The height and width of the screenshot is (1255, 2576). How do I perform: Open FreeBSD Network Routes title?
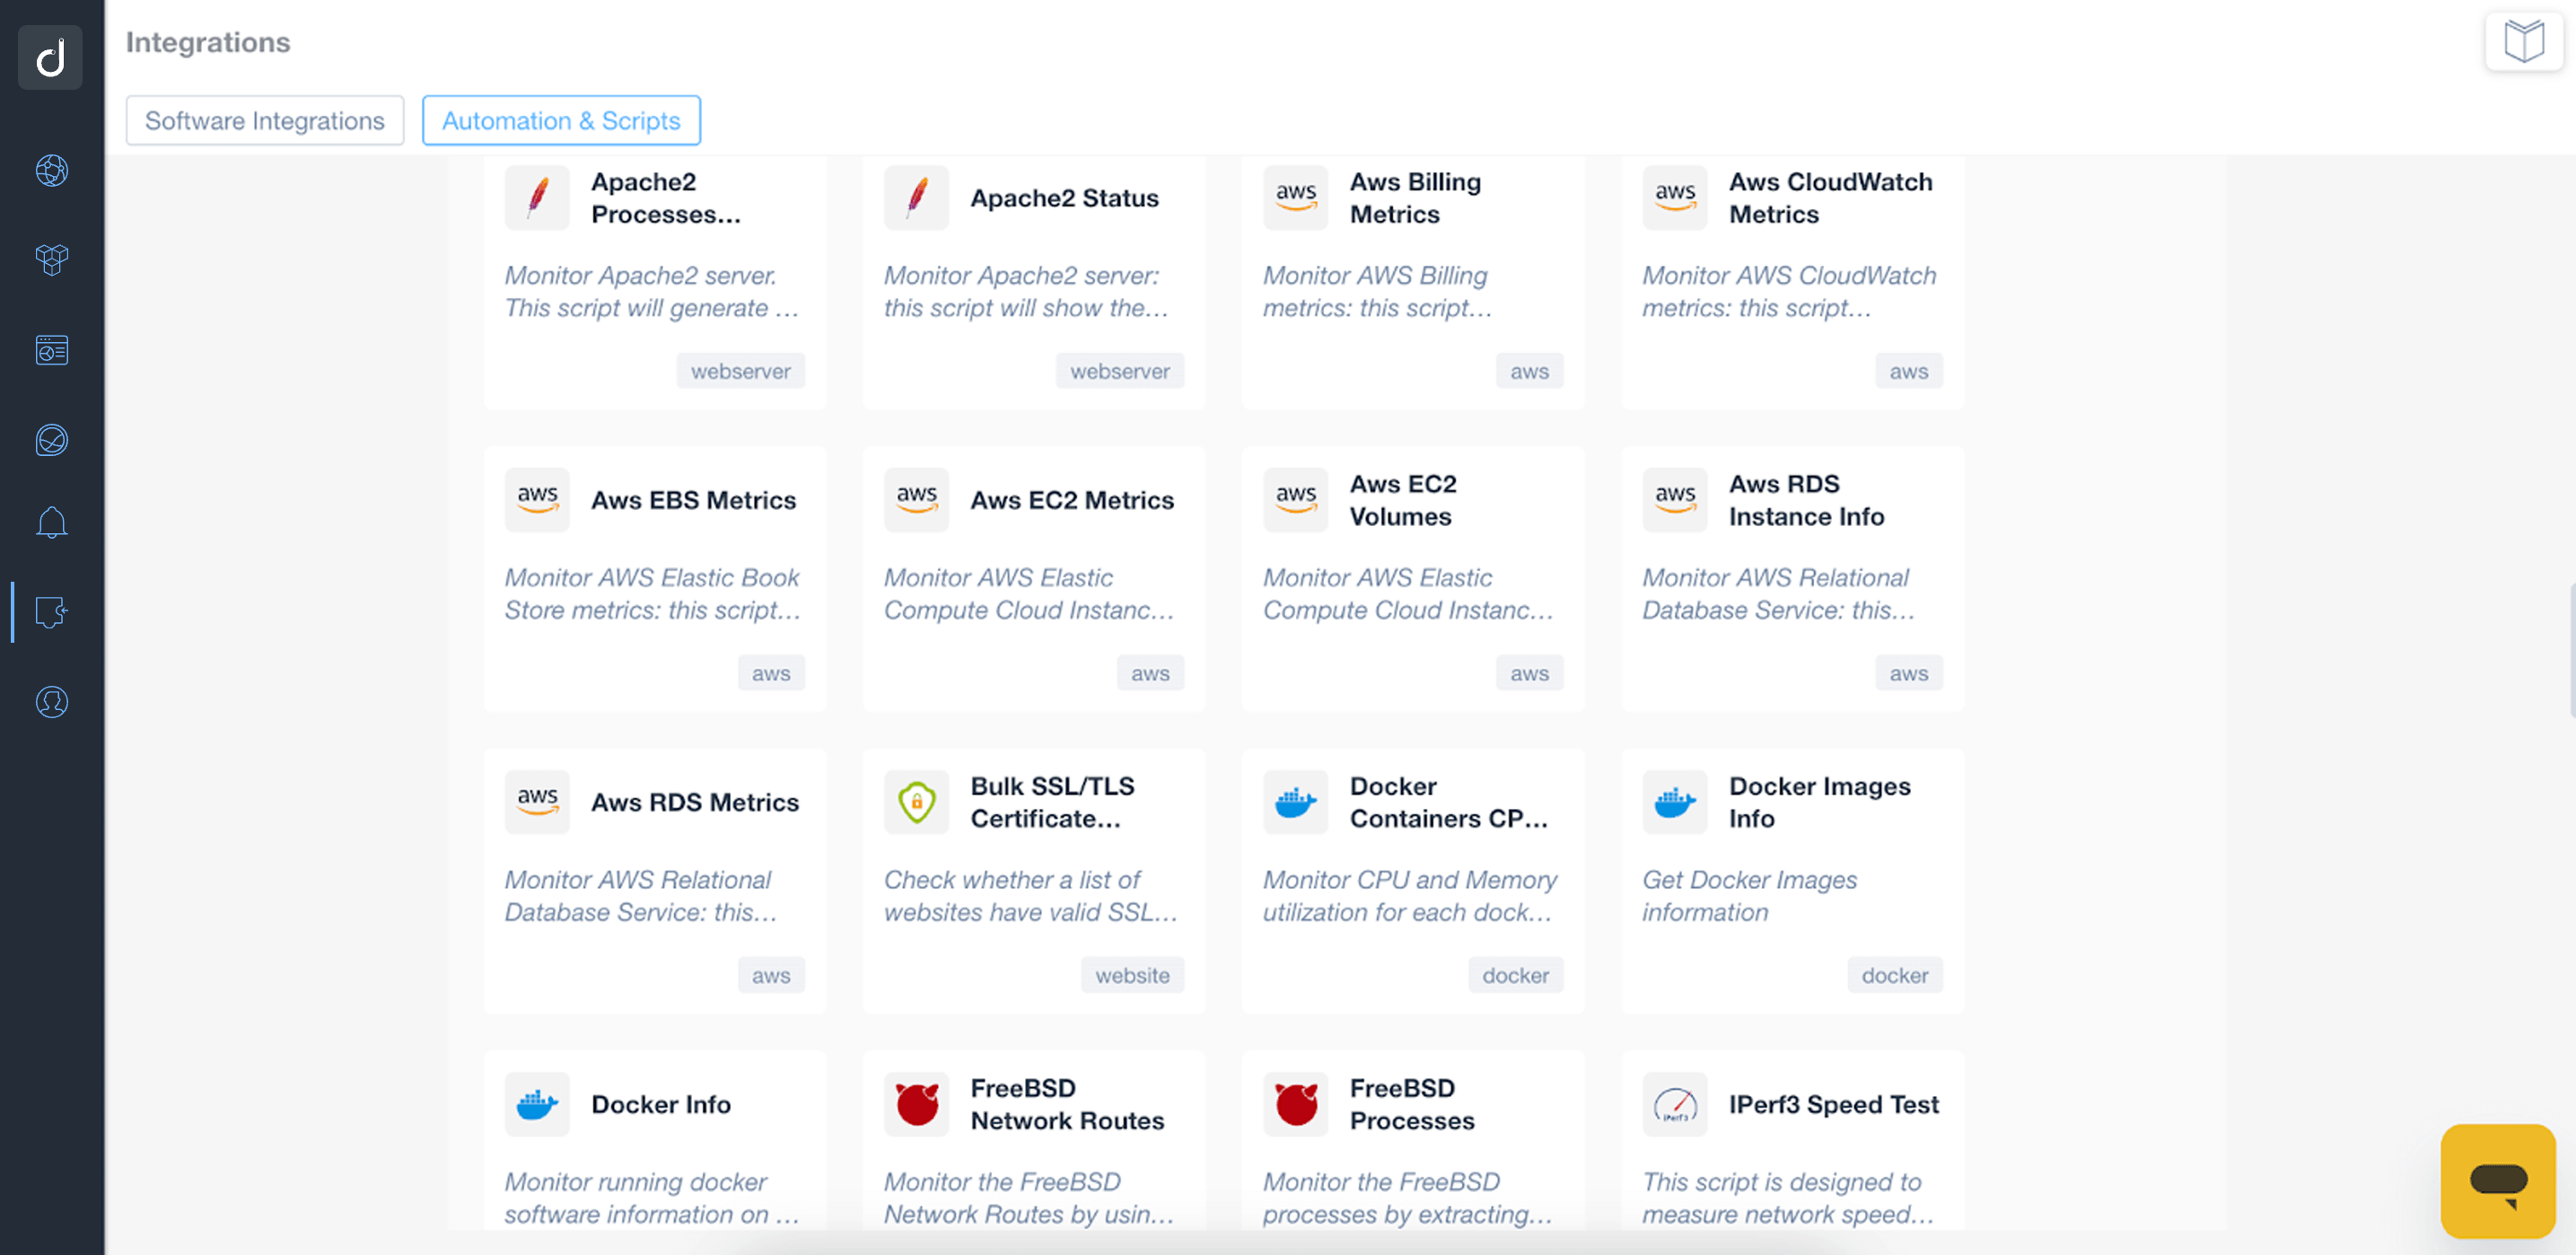point(1067,1104)
